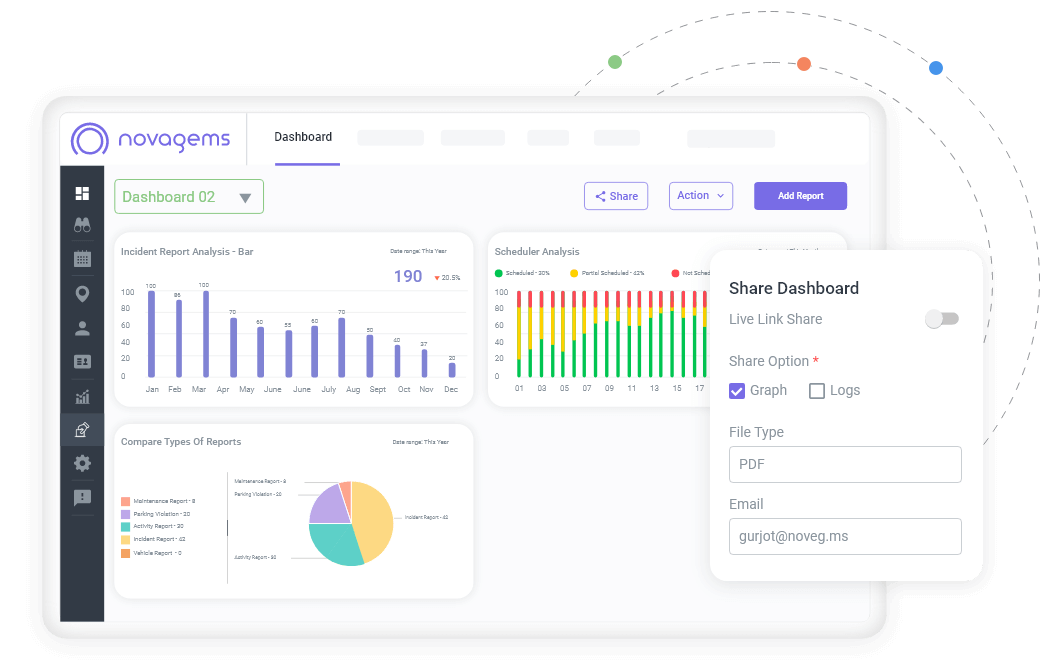Click the Share button
Image resolution: width=1060 pixels, height=670 pixels.
coord(615,195)
